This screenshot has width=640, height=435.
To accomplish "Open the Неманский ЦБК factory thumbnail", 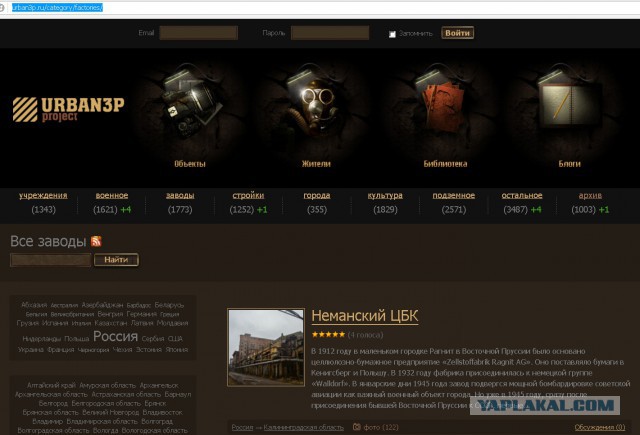I will click(266, 347).
